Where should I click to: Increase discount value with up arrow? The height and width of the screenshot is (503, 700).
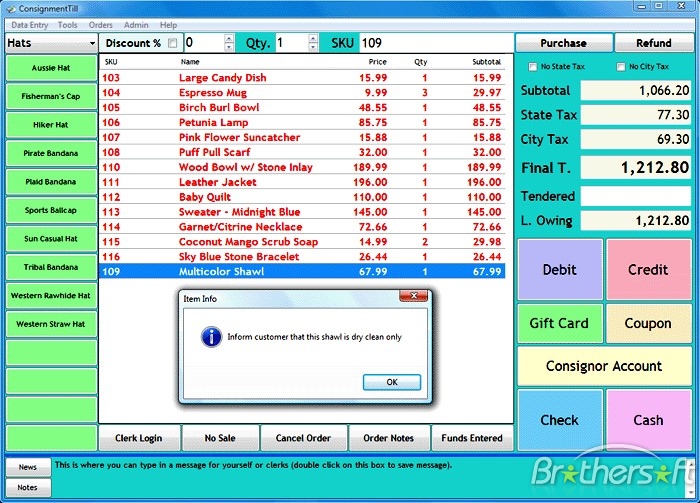(229, 38)
